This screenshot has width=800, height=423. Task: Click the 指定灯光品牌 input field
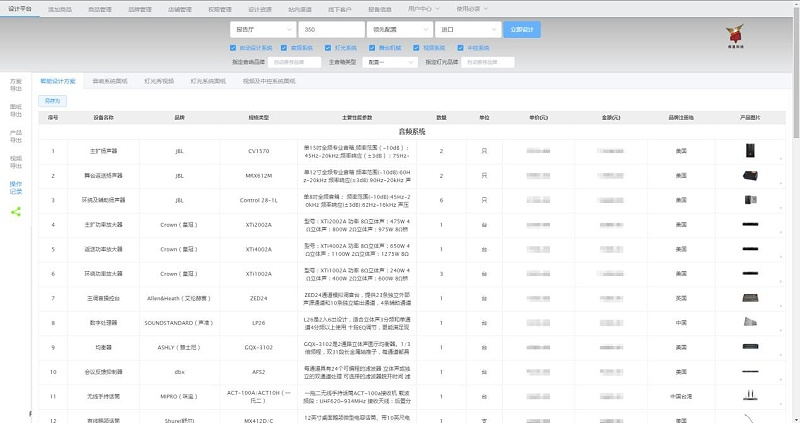coord(488,62)
